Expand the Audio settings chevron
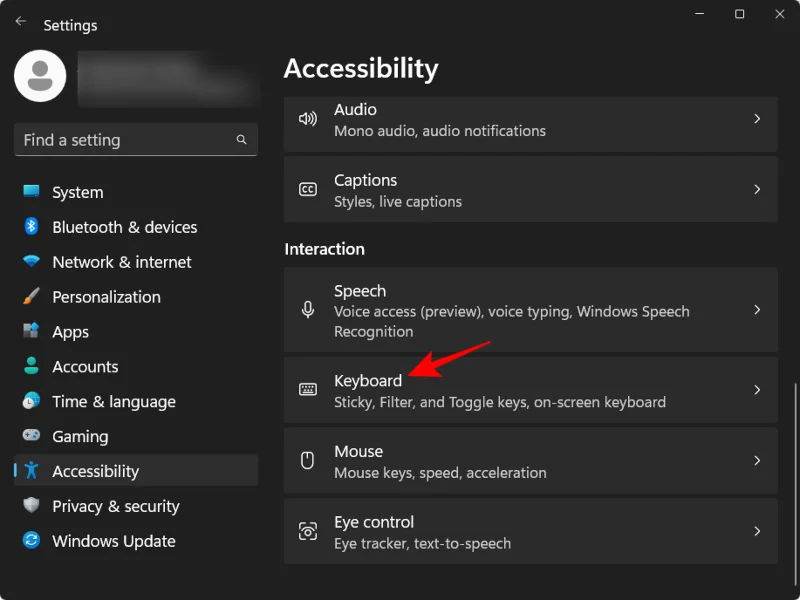 [x=757, y=119]
